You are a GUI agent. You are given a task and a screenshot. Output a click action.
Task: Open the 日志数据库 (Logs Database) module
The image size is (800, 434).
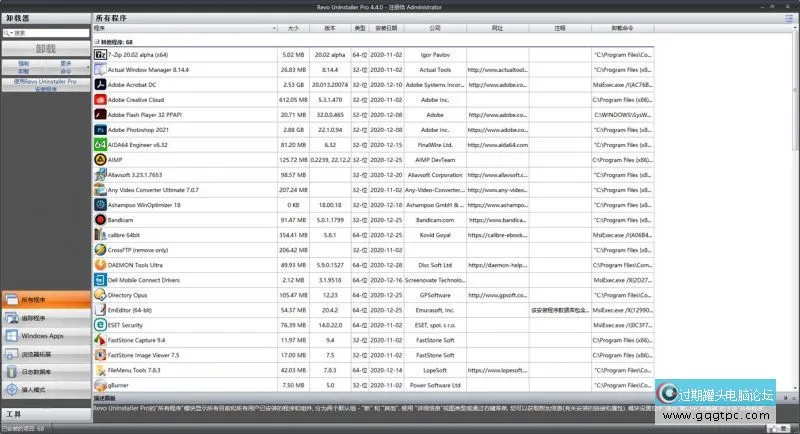pos(43,372)
